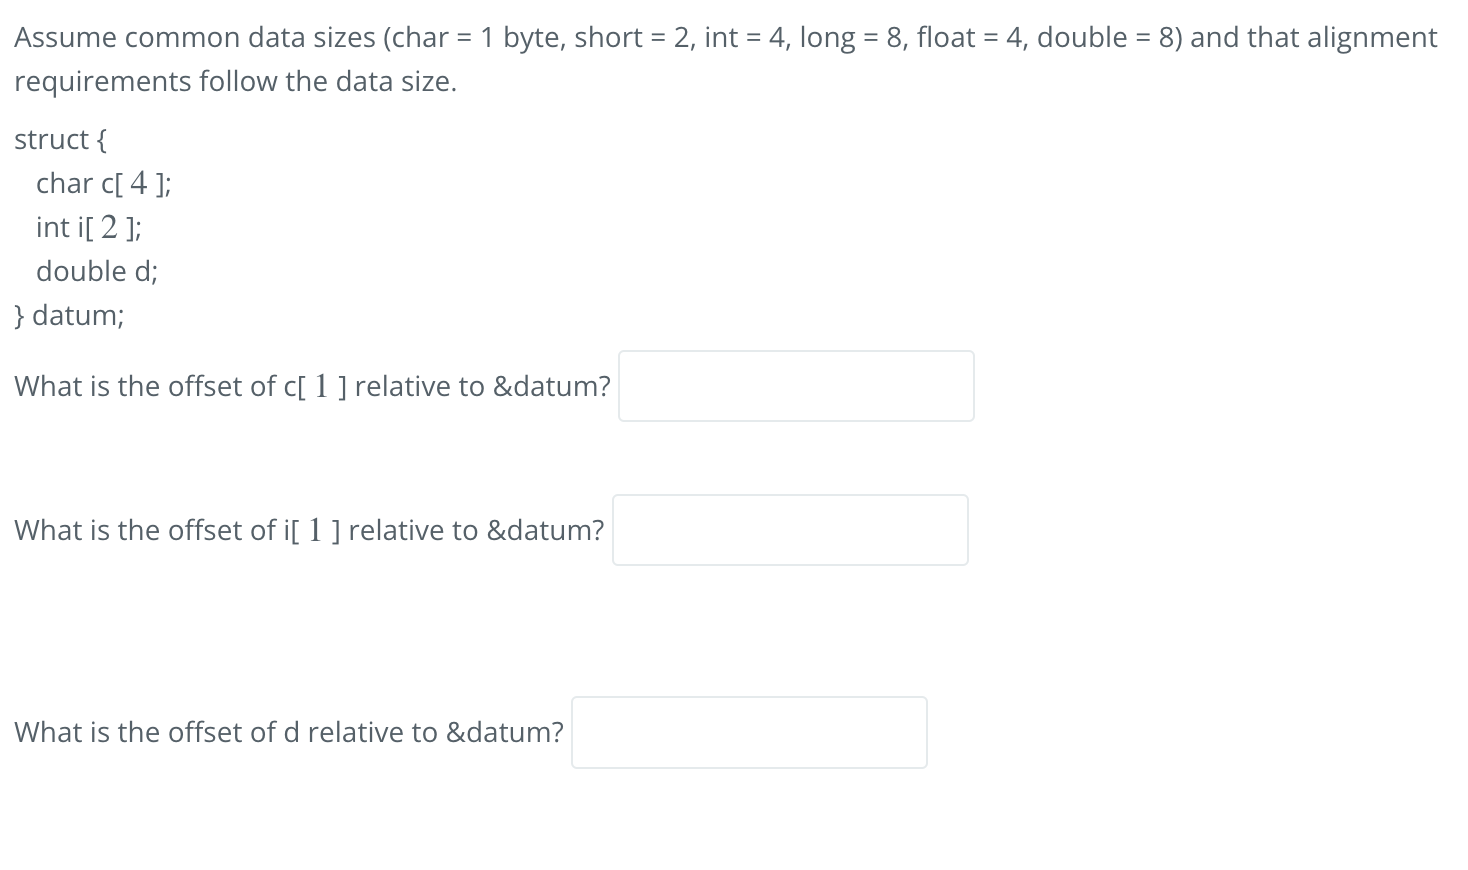Click the 'struct {' code line

pyautogui.click(x=62, y=139)
